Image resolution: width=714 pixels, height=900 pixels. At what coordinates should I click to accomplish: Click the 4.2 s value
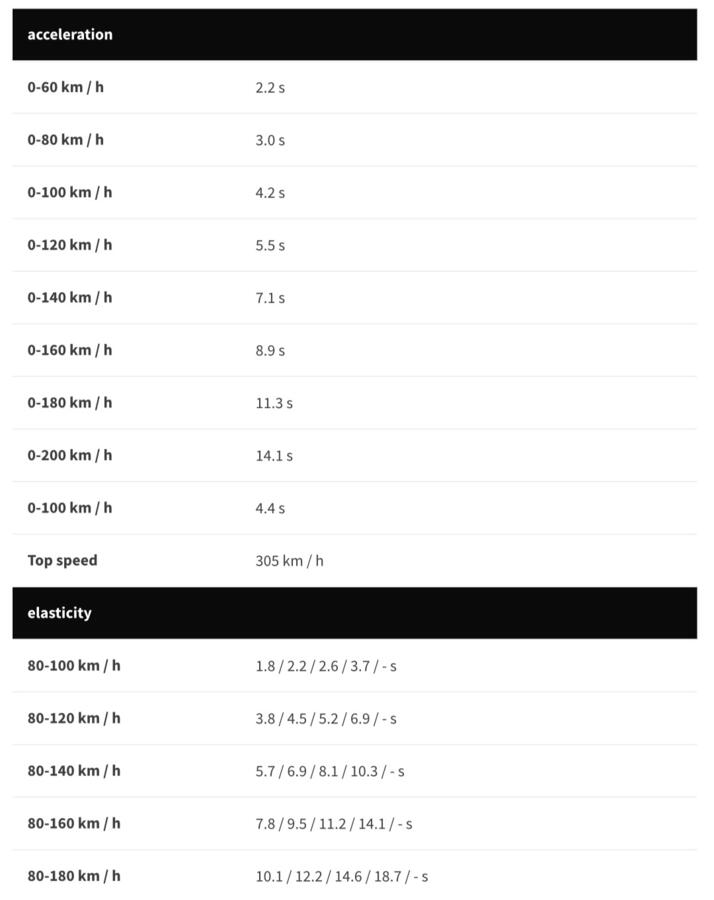[270, 193]
